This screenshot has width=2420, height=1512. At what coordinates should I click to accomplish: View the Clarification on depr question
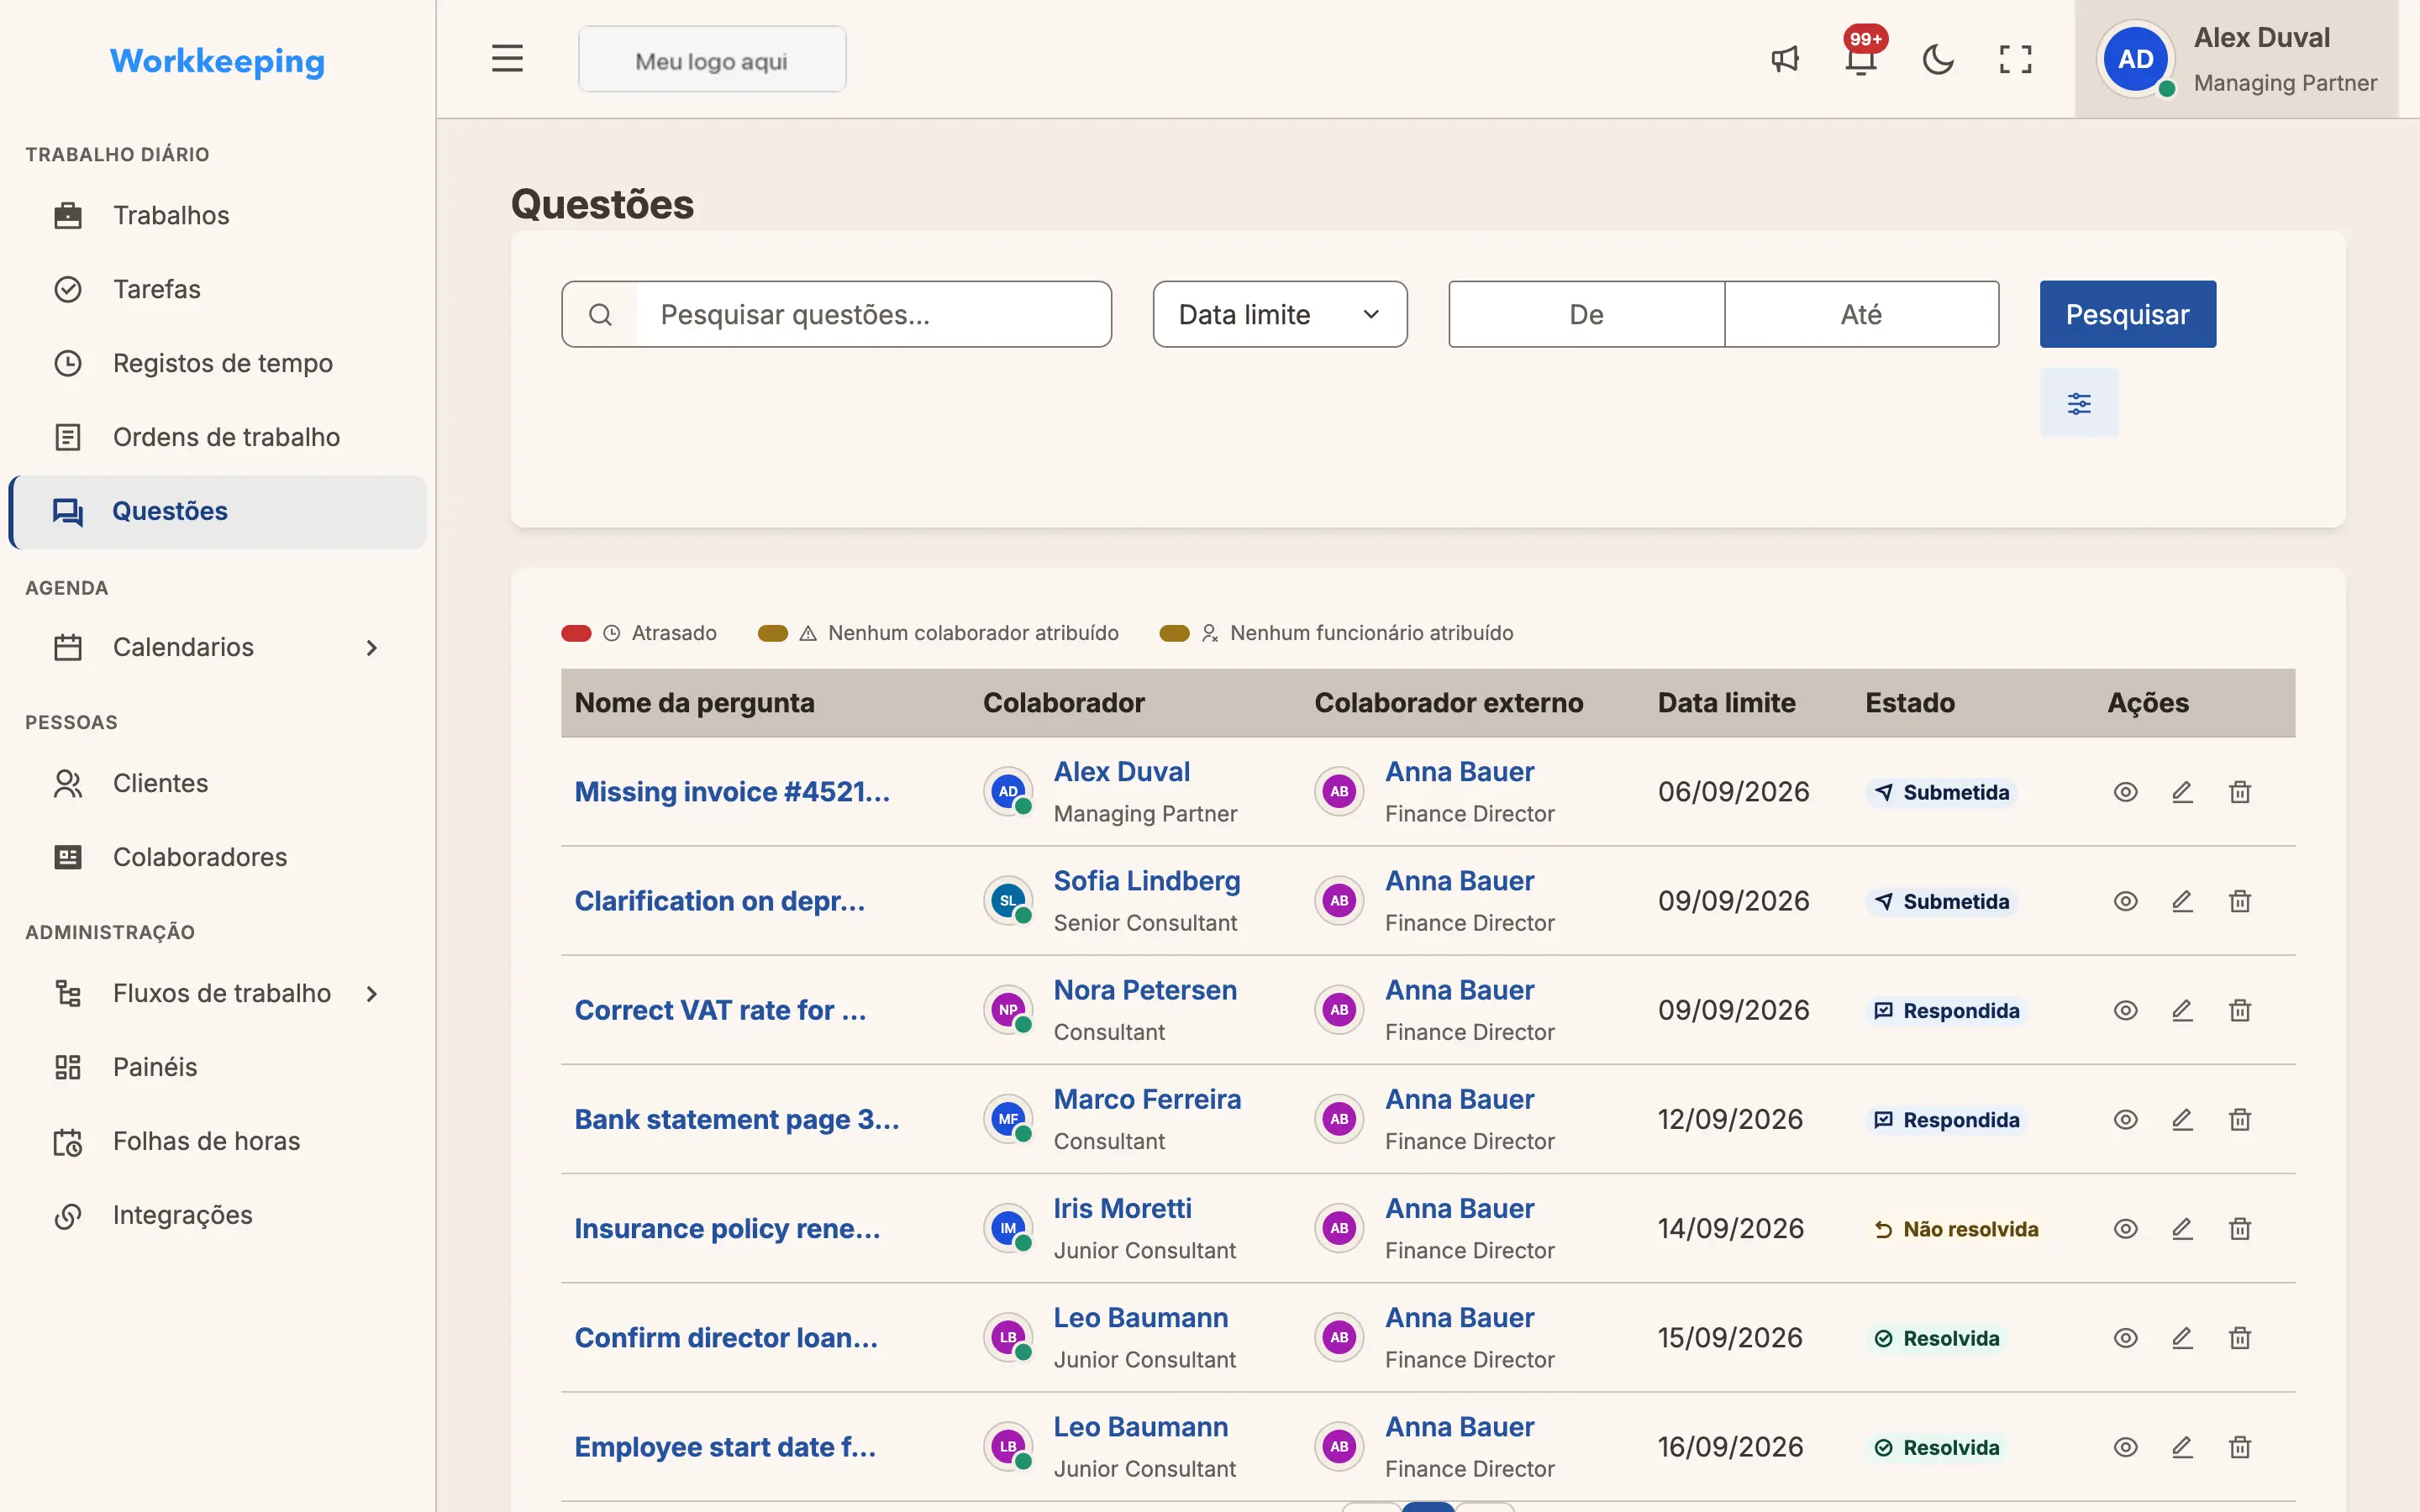coord(2125,901)
